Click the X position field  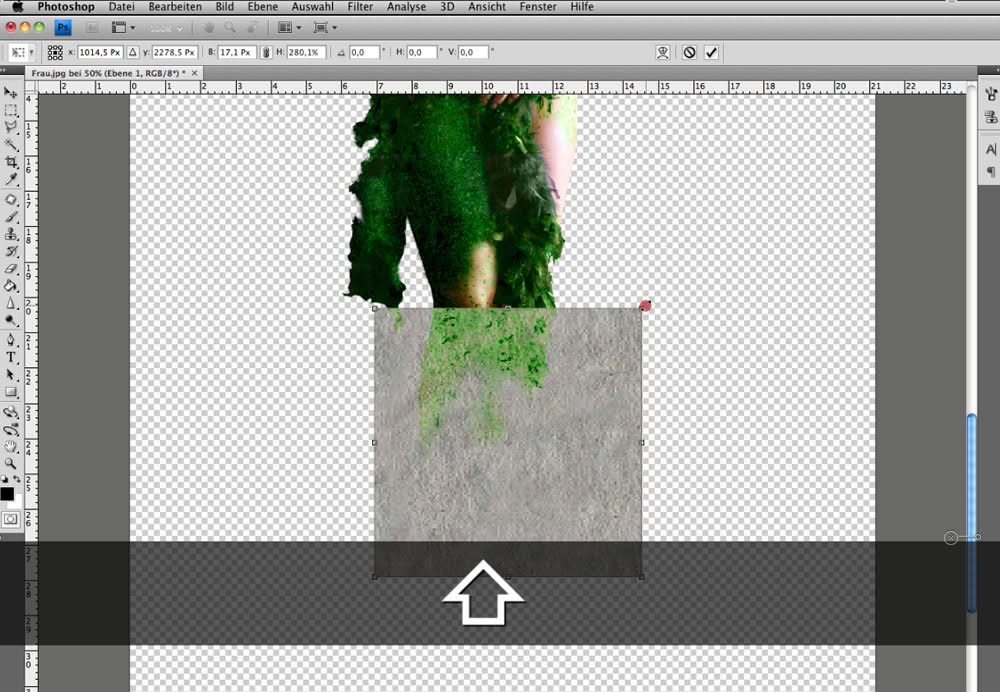99,52
